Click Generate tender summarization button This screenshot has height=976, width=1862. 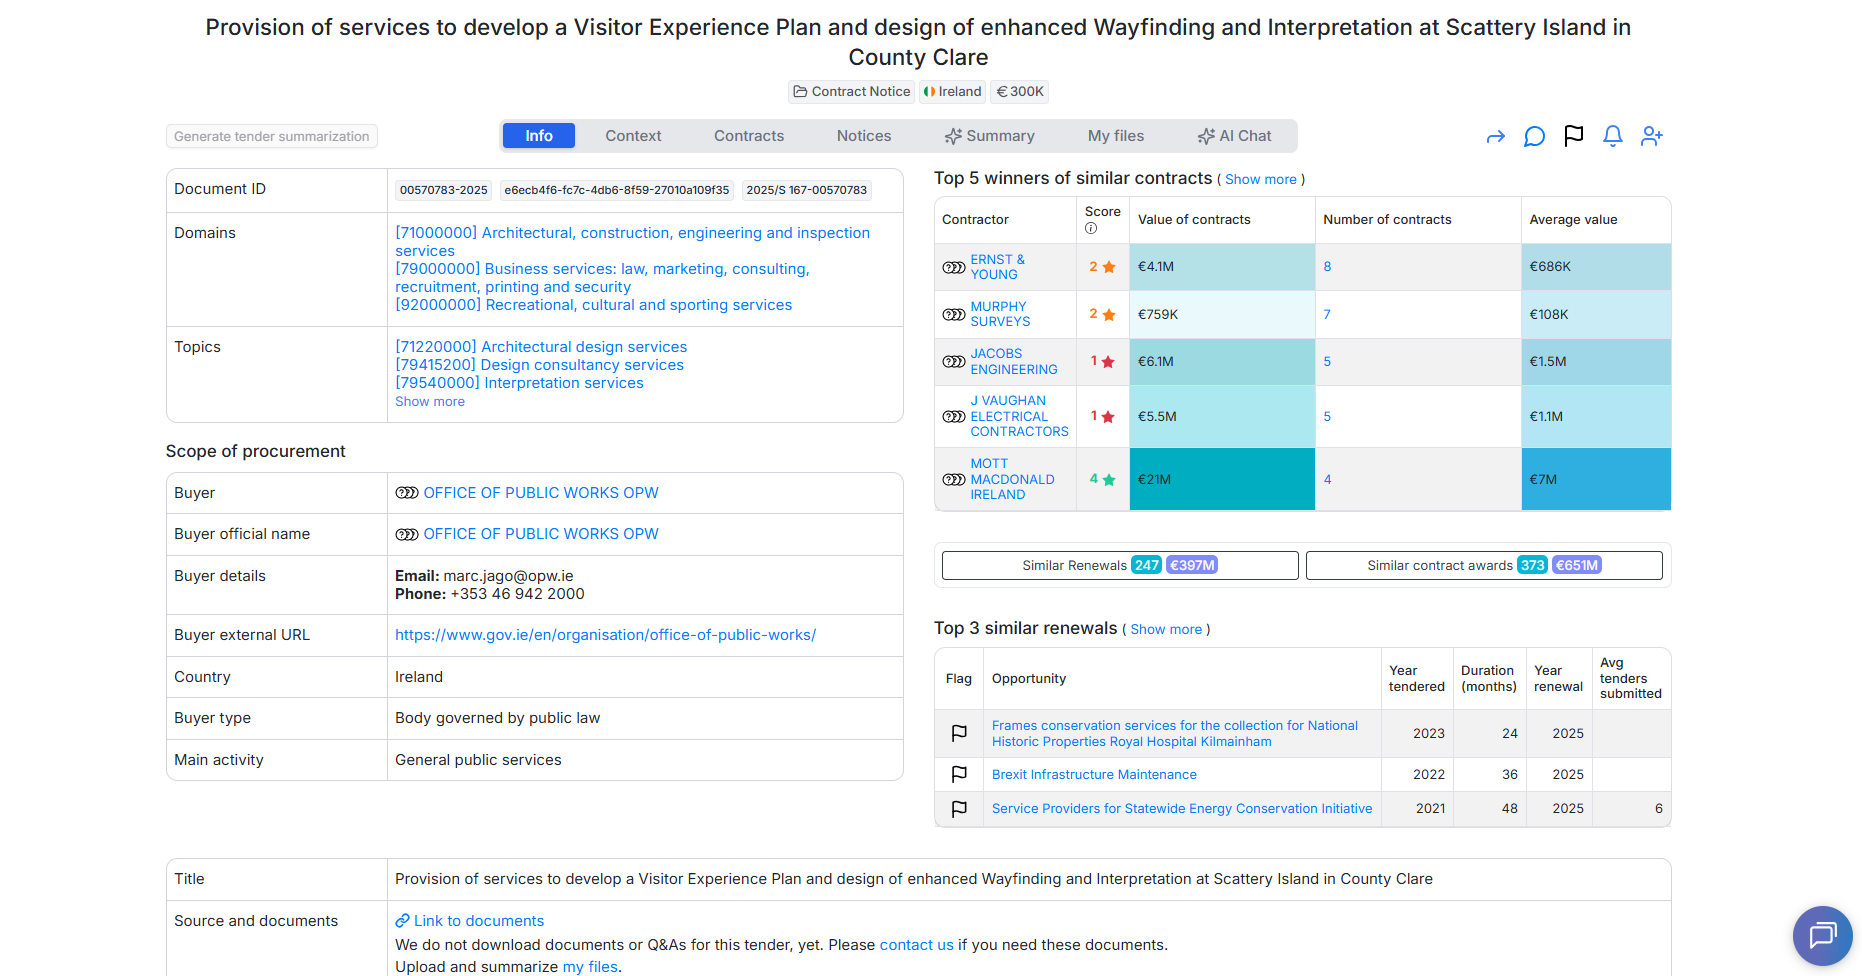[x=272, y=136]
